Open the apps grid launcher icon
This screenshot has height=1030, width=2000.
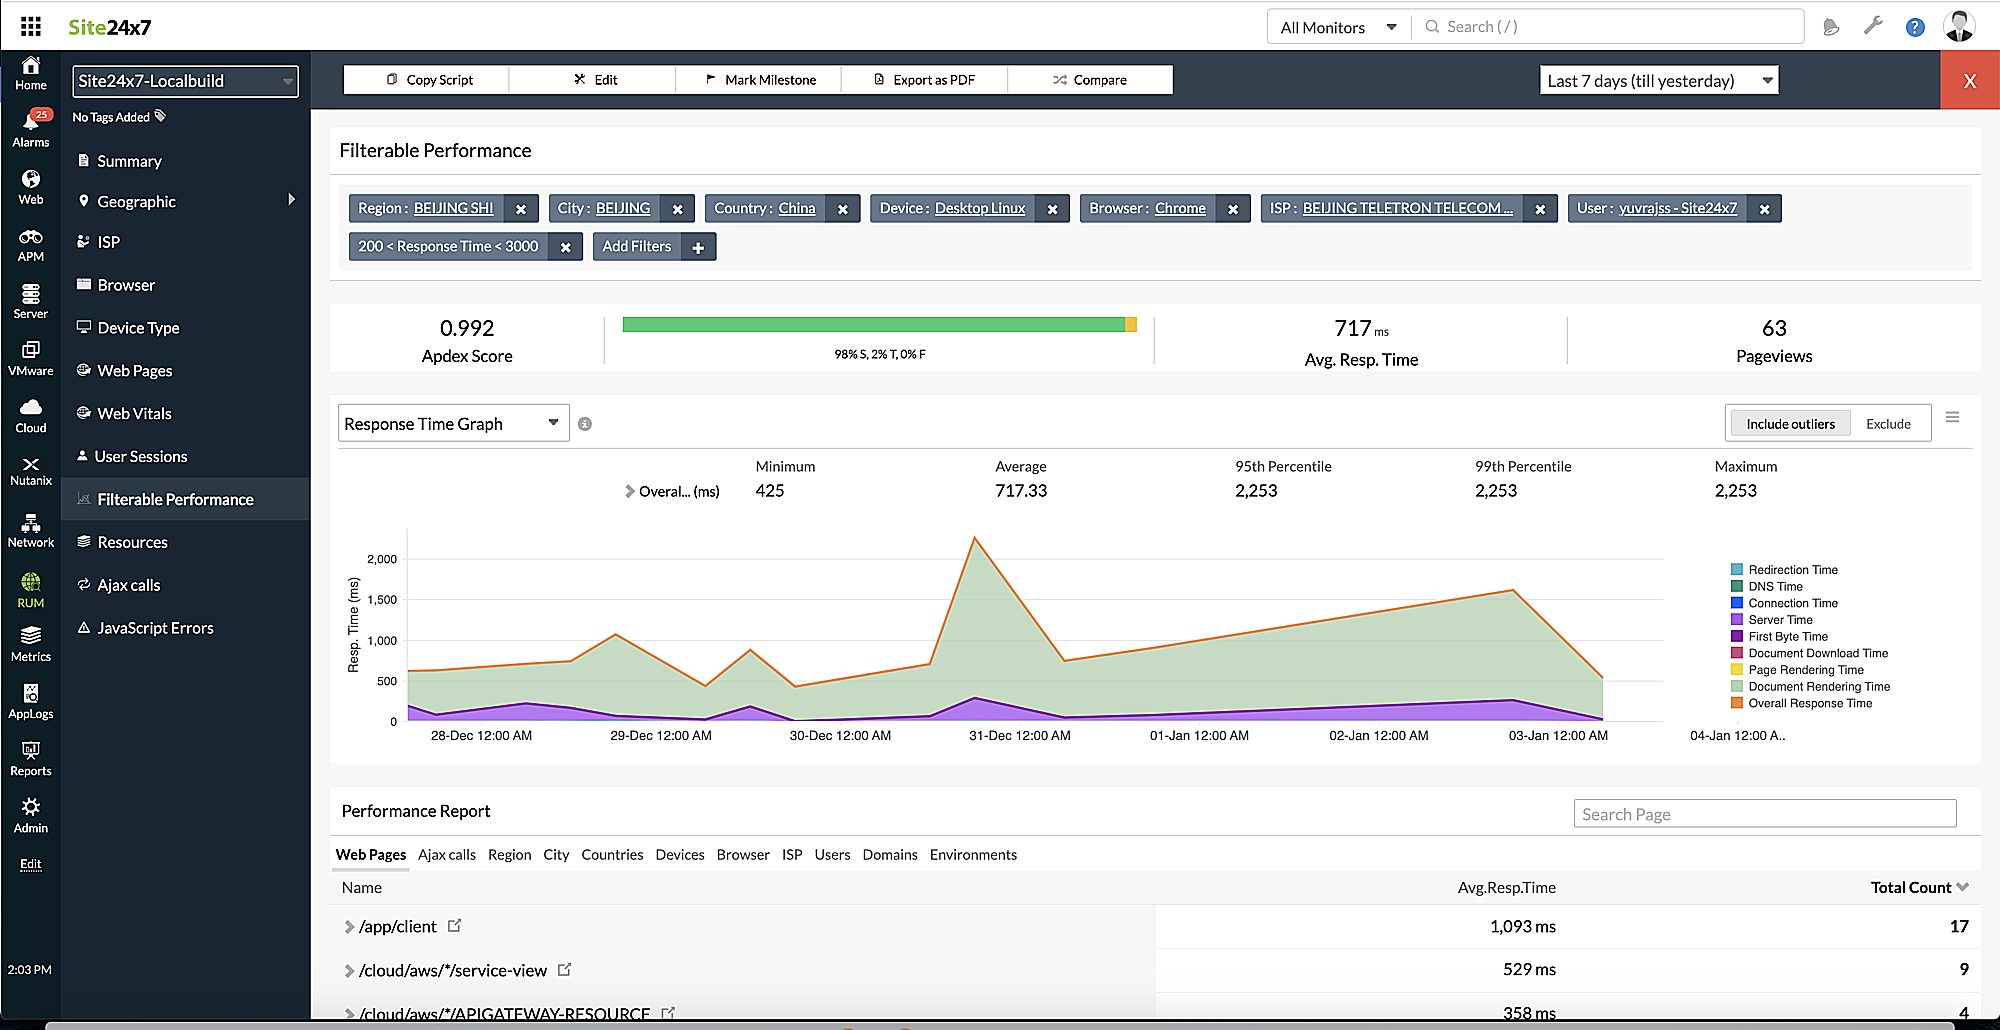coord(31,27)
